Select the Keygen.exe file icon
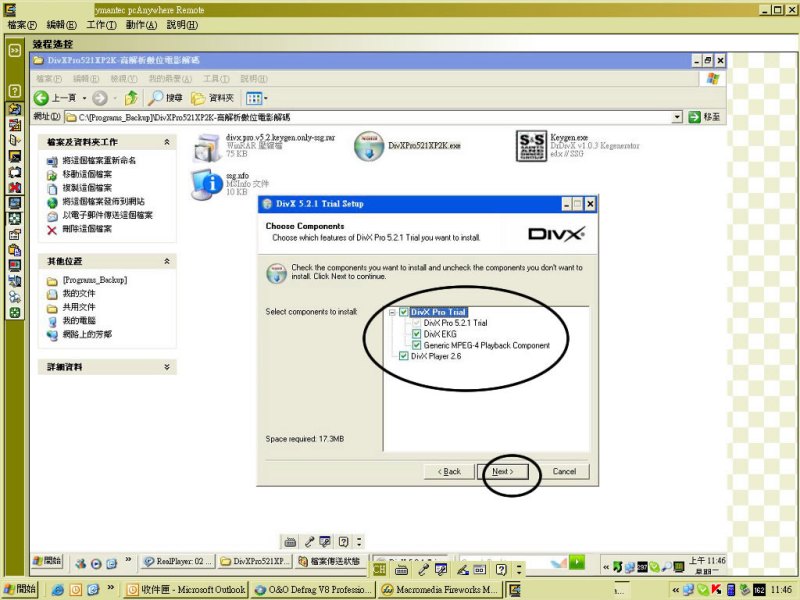The height and width of the screenshot is (600, 800). pos(531,146)
